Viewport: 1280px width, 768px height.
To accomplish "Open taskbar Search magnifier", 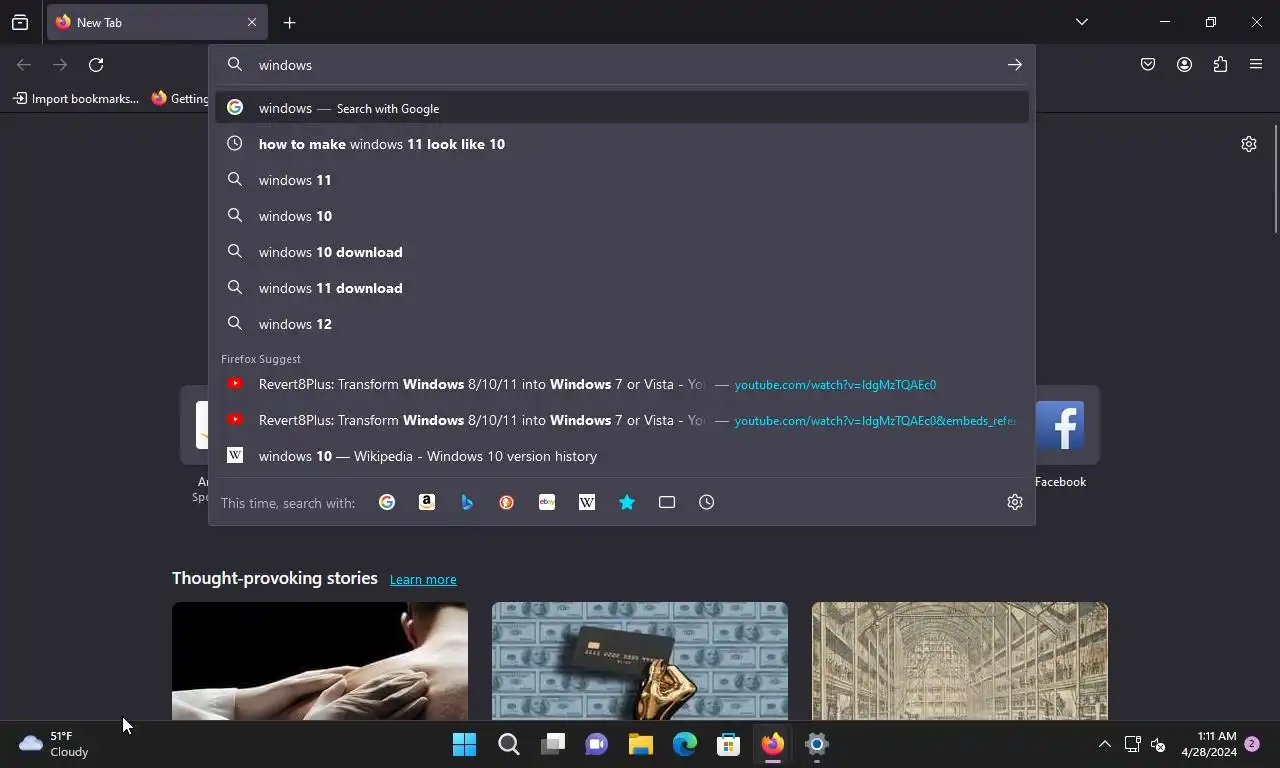I will click(509, 744).
